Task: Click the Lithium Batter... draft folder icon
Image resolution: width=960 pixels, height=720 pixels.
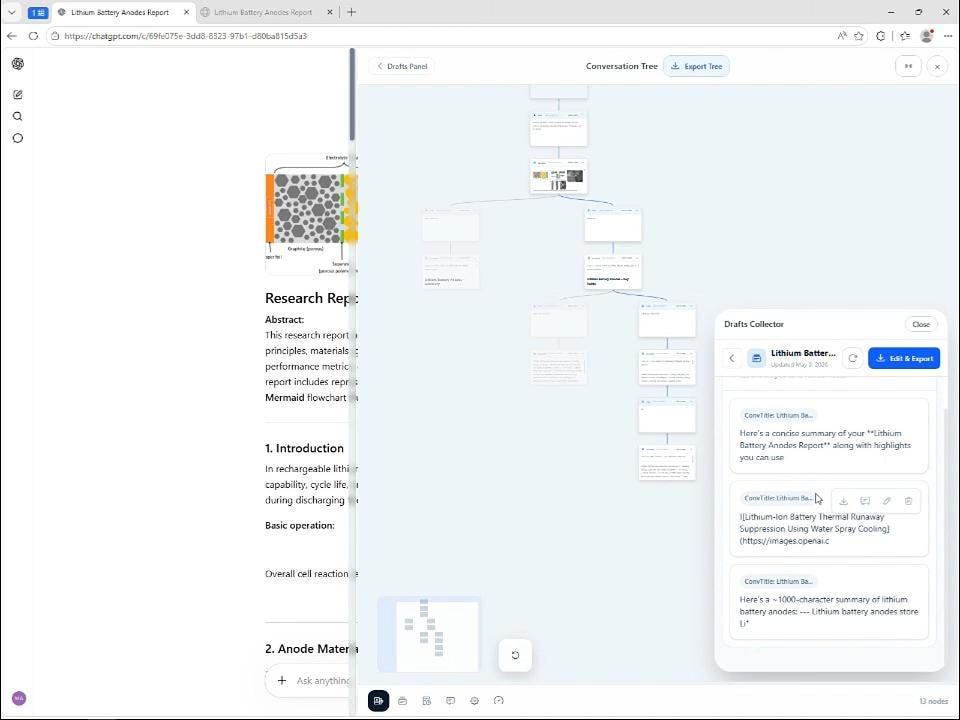Action: tap(756, 358)
